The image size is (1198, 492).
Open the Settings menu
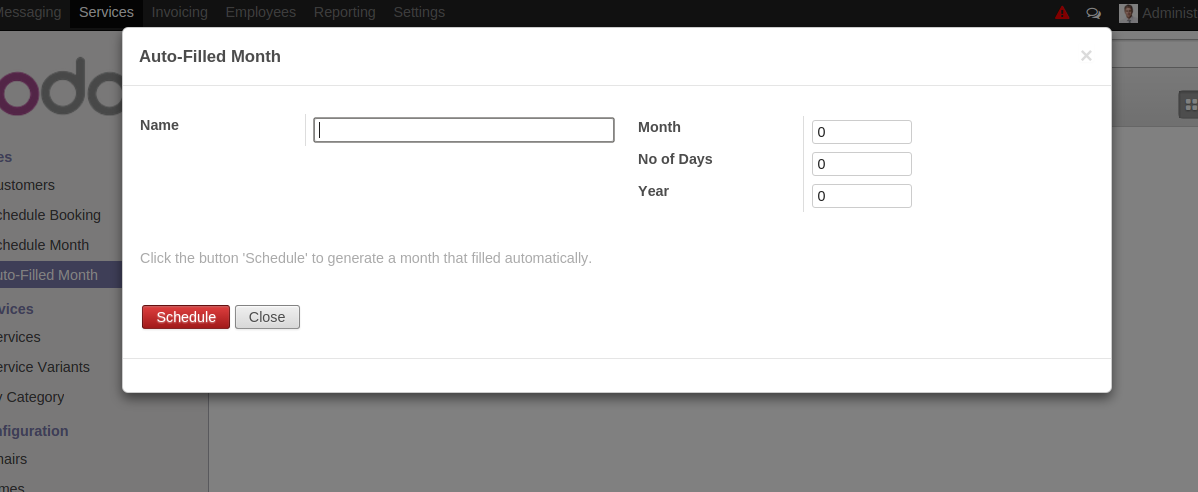(419, 12)
